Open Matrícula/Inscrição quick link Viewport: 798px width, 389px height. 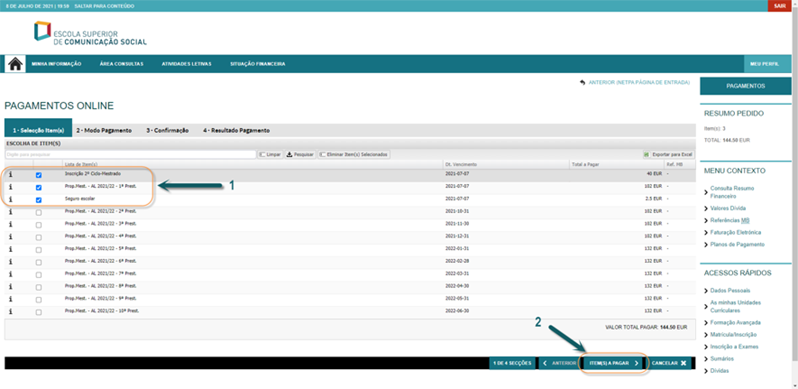[x=733, y=335]
